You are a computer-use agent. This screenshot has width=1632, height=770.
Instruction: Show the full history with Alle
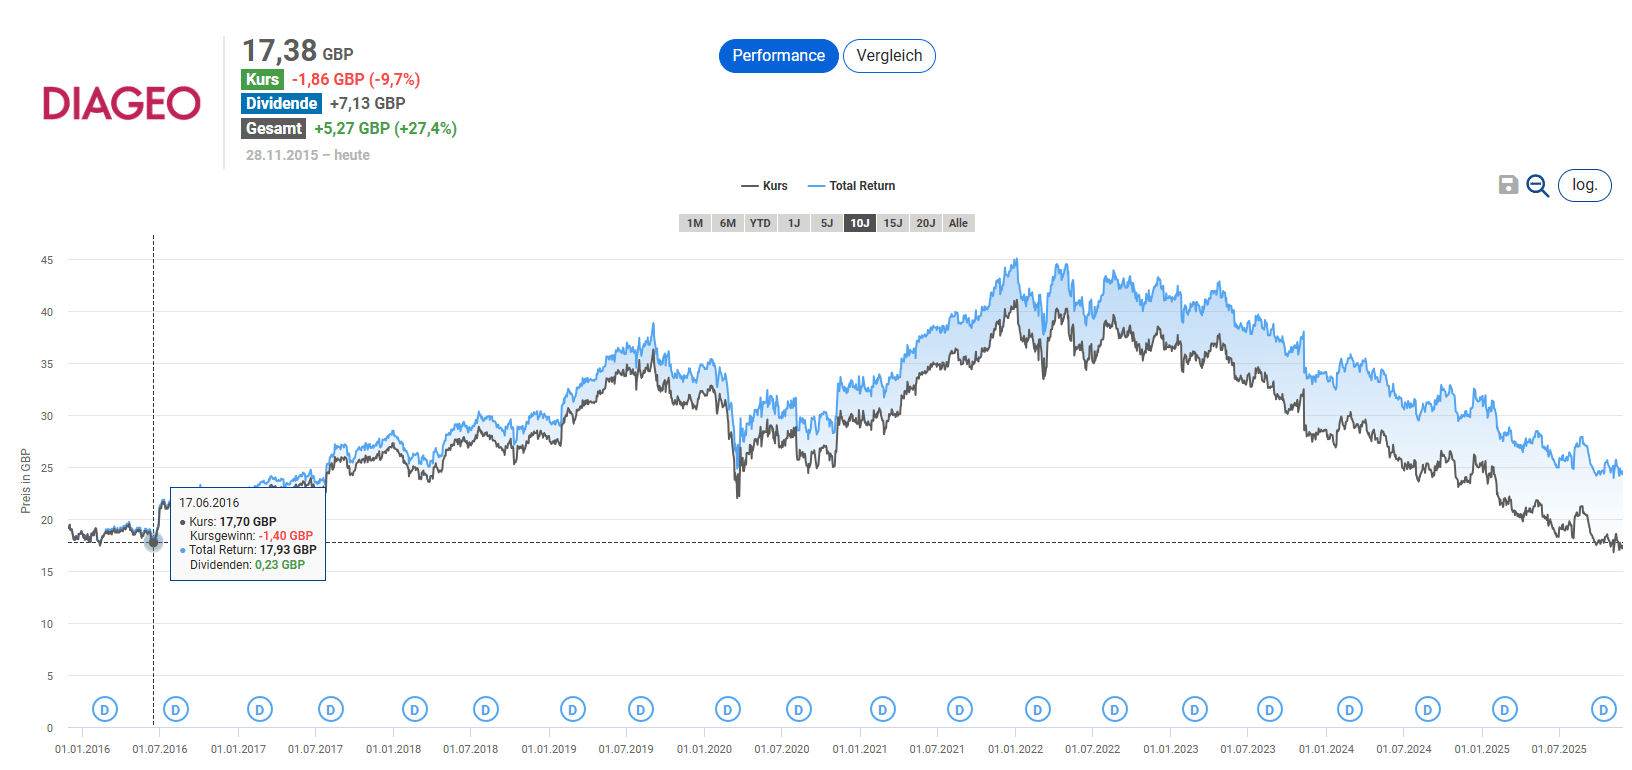click(958, 223)
